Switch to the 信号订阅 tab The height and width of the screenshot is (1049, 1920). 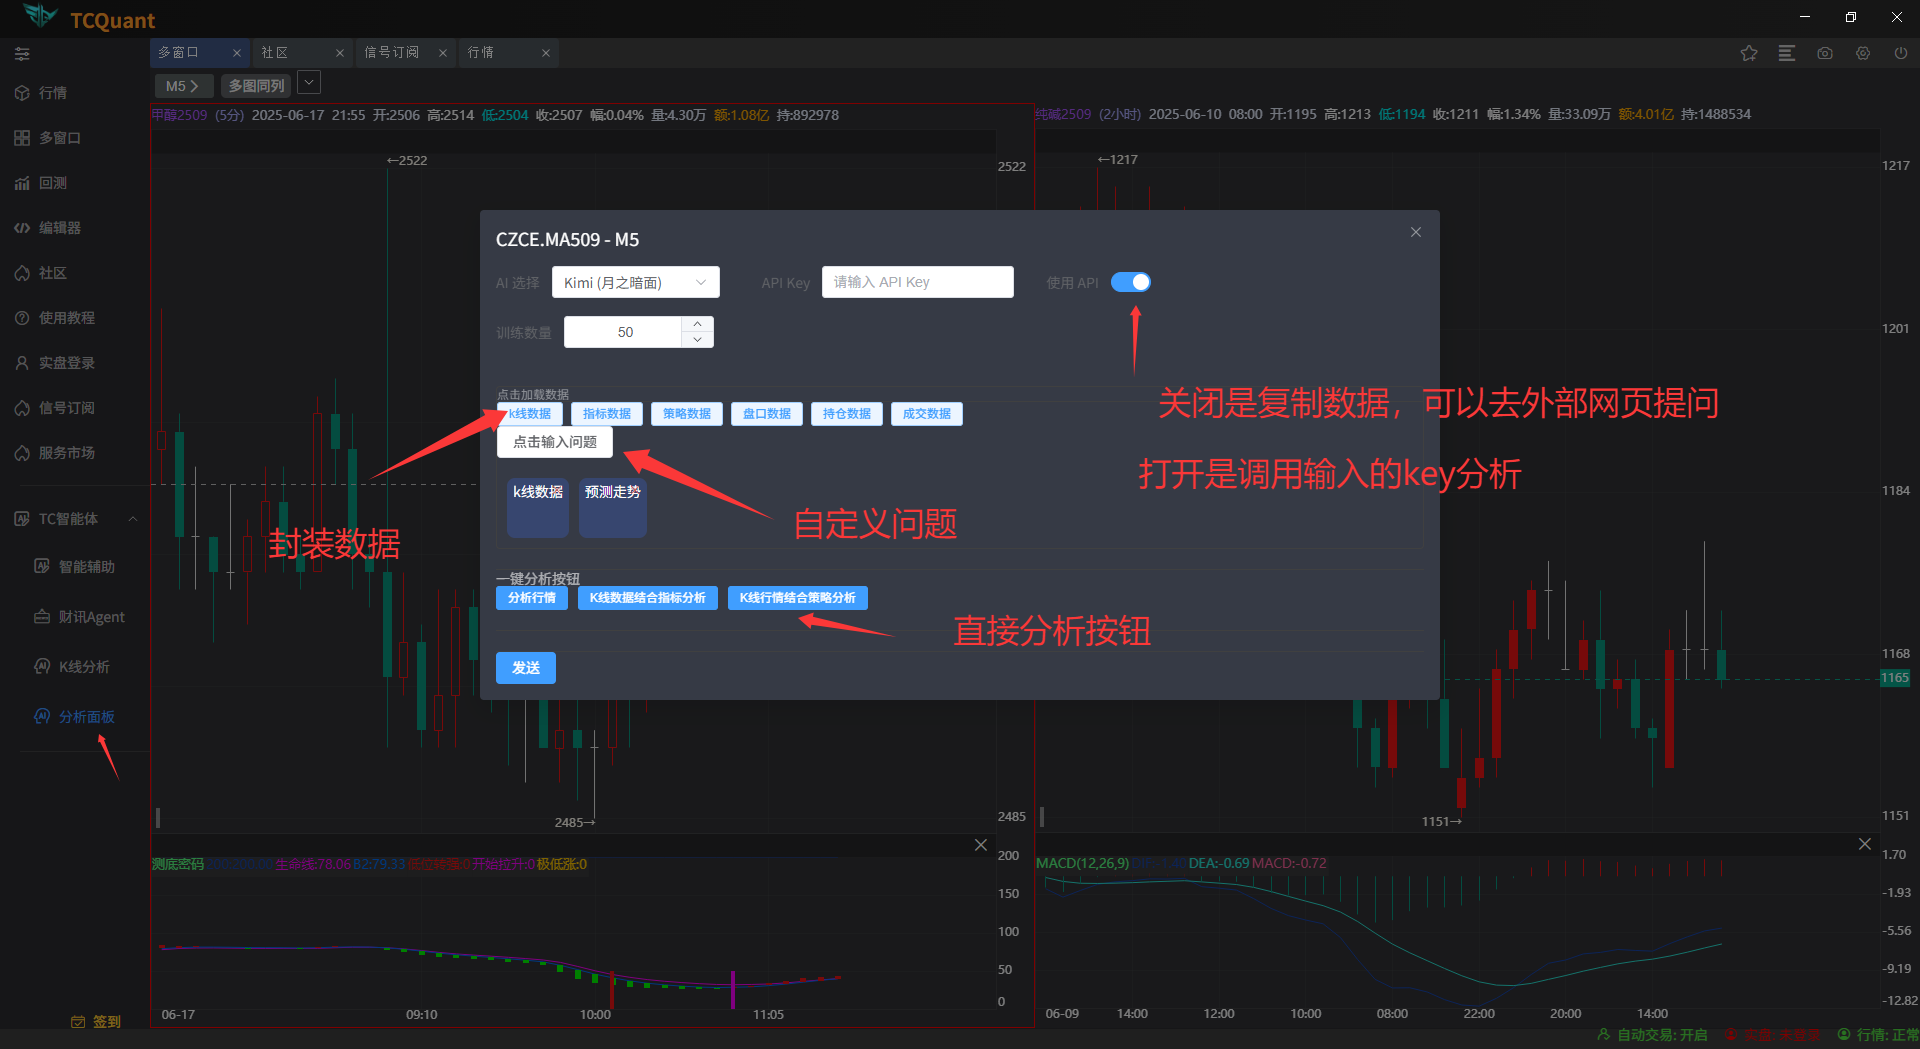391,53
